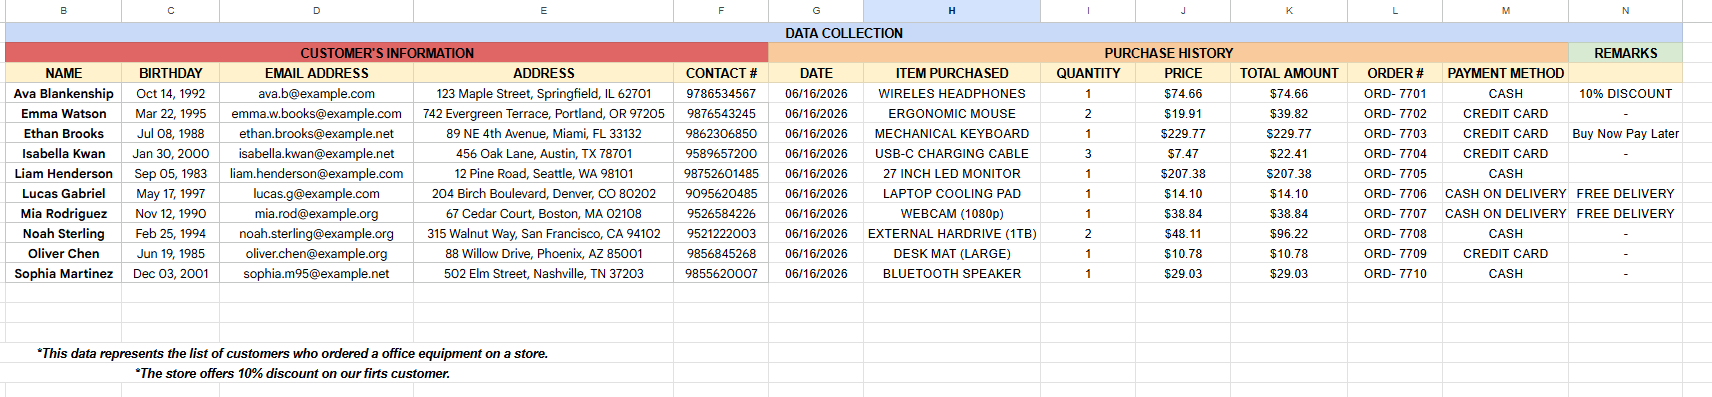Select the QUANTITY heading cell

tap(1088, 73)
